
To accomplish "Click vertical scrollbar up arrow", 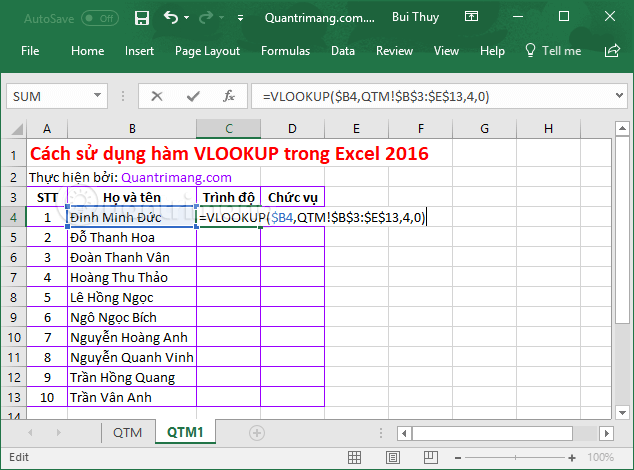I will pyautogui.click(x=622, y=129).
